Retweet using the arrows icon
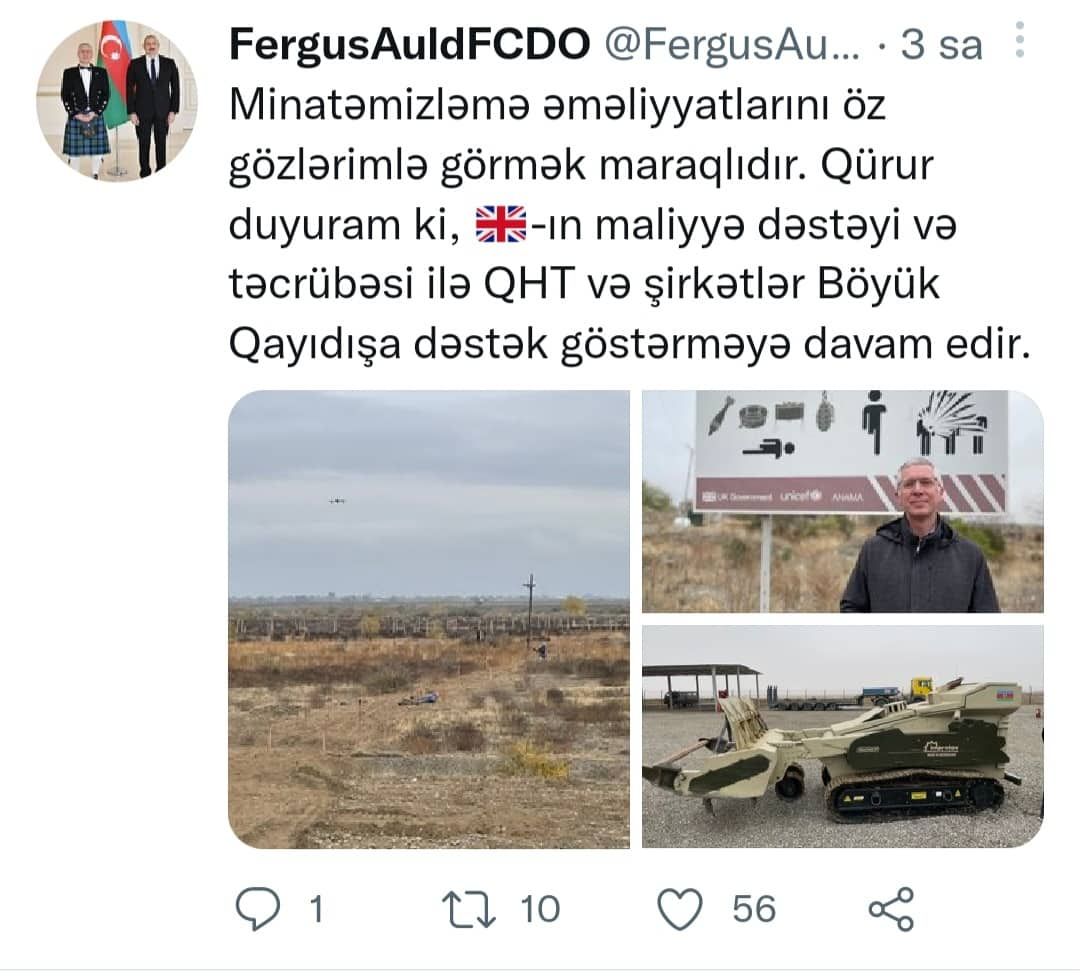1080x978 pixels. point(468,909)
